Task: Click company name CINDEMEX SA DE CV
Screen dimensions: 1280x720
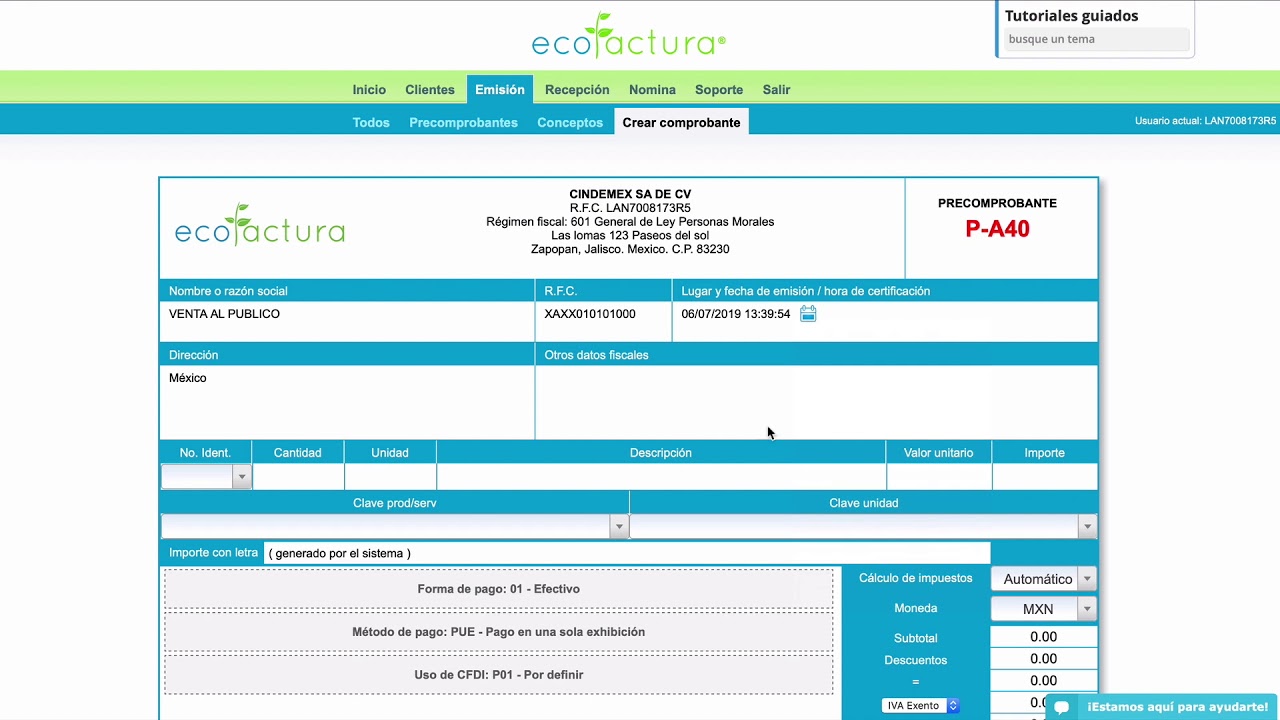Action: tap(630, 194)
